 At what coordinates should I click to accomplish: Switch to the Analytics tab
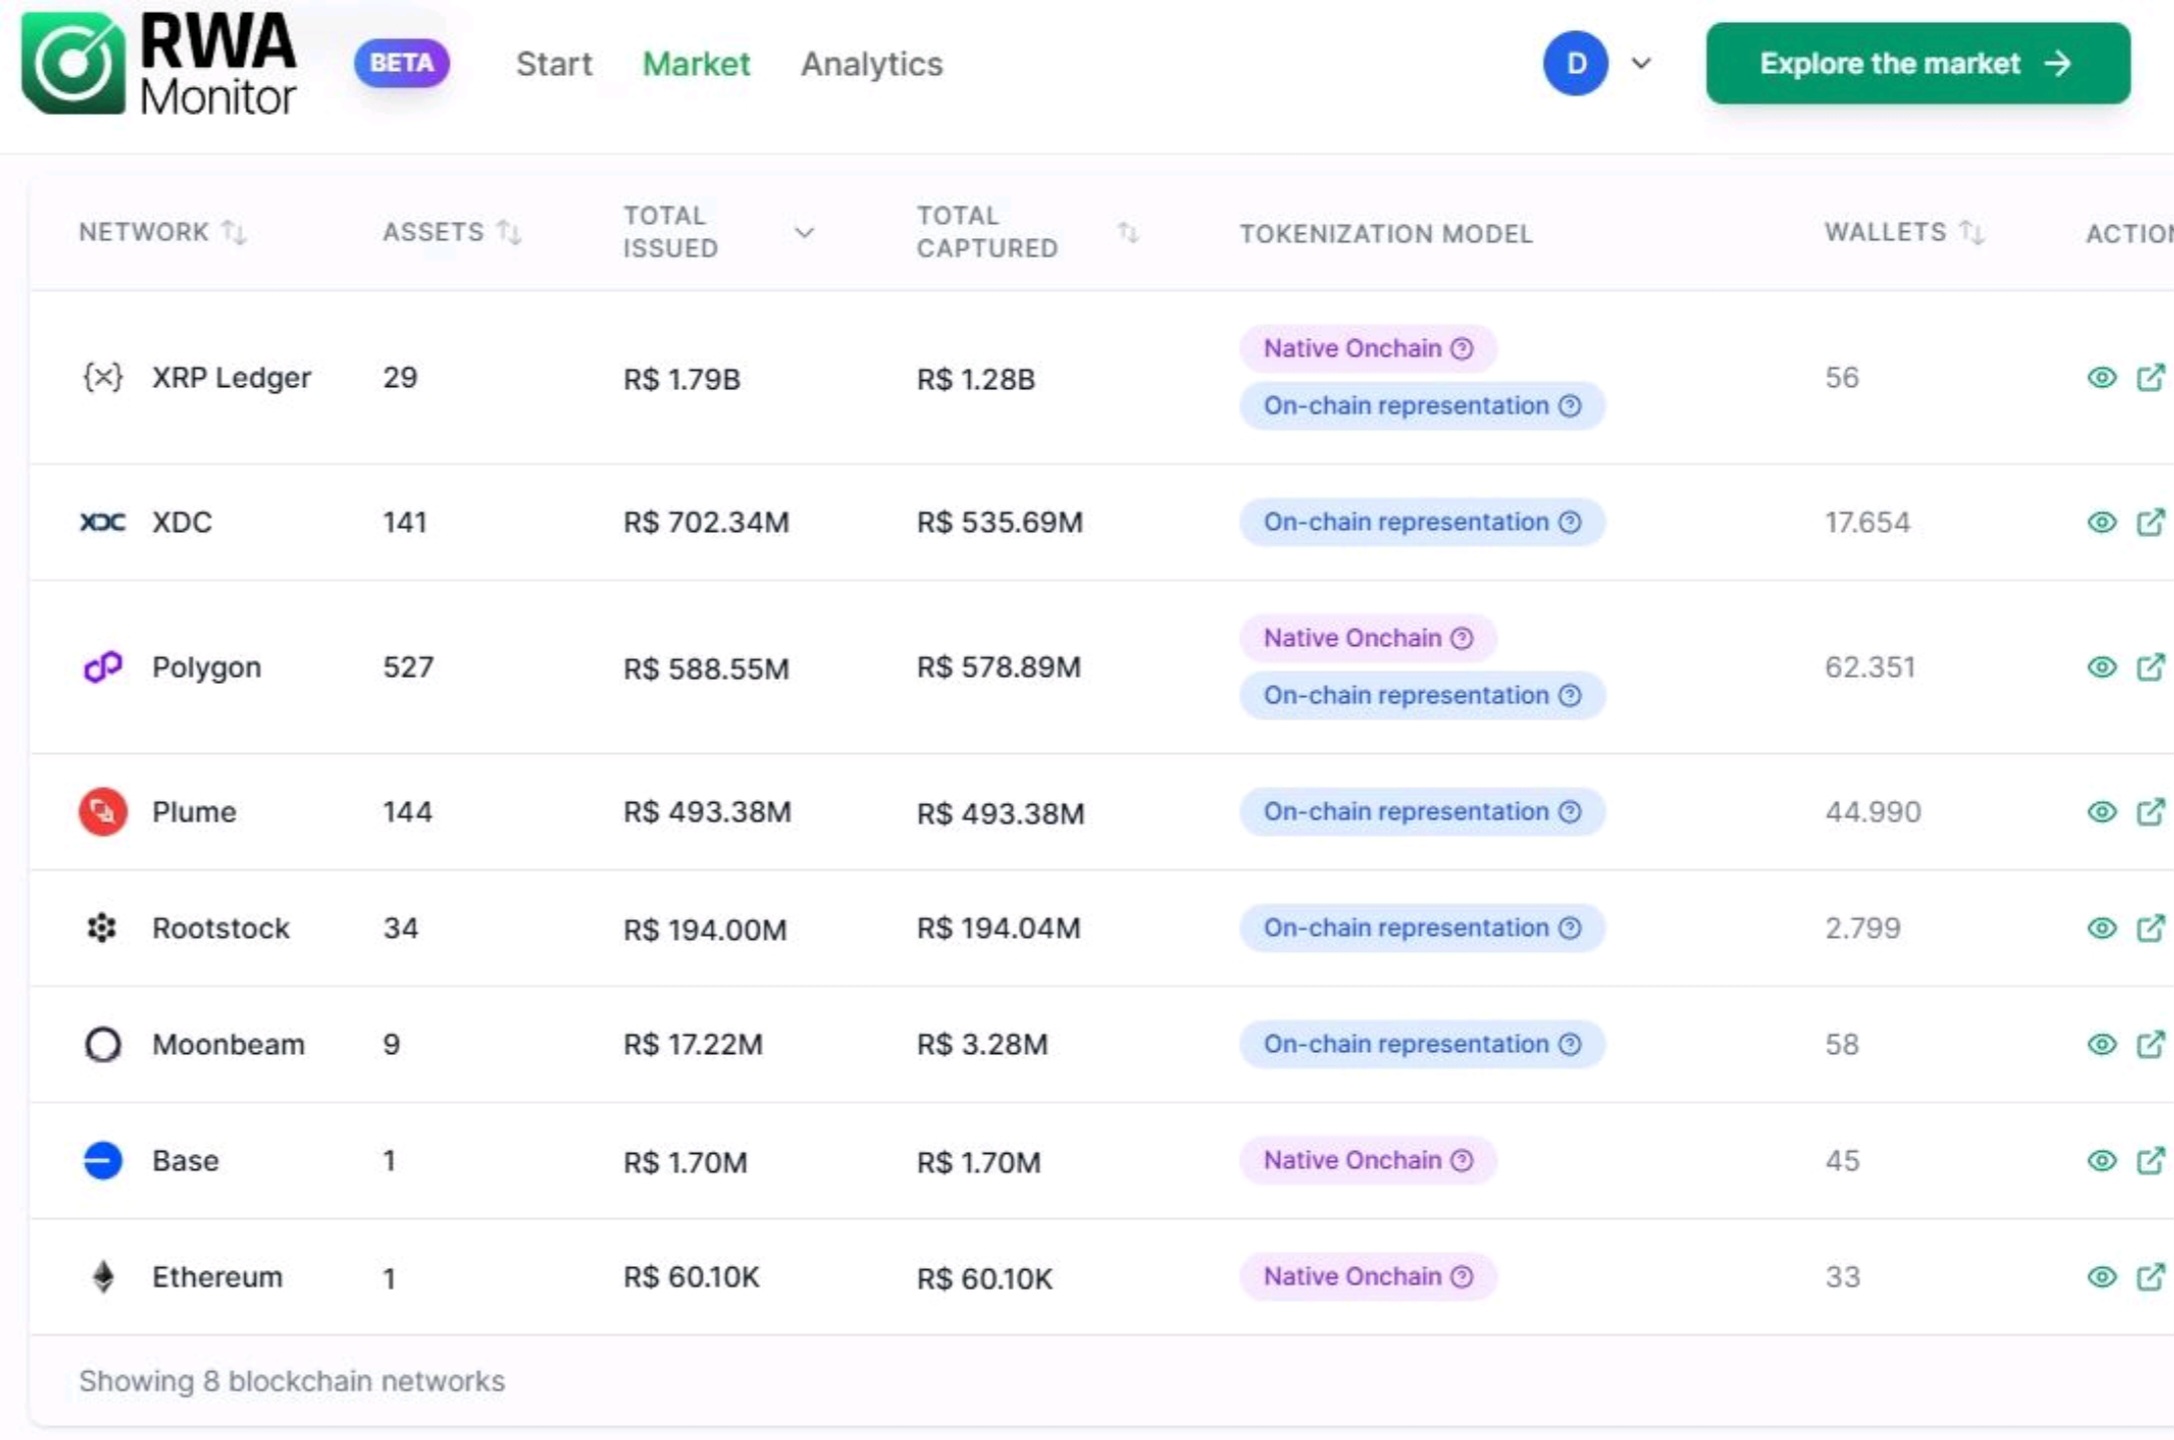click(871, 64)
